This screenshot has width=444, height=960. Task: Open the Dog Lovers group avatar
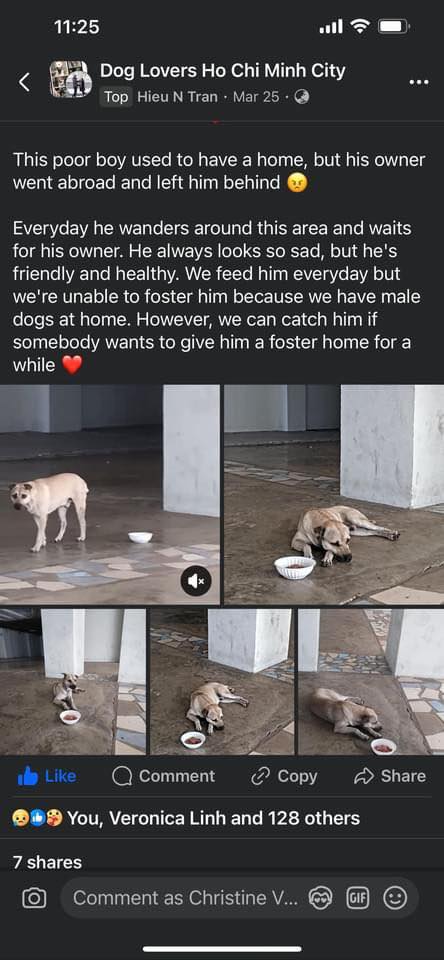[70, 79]
